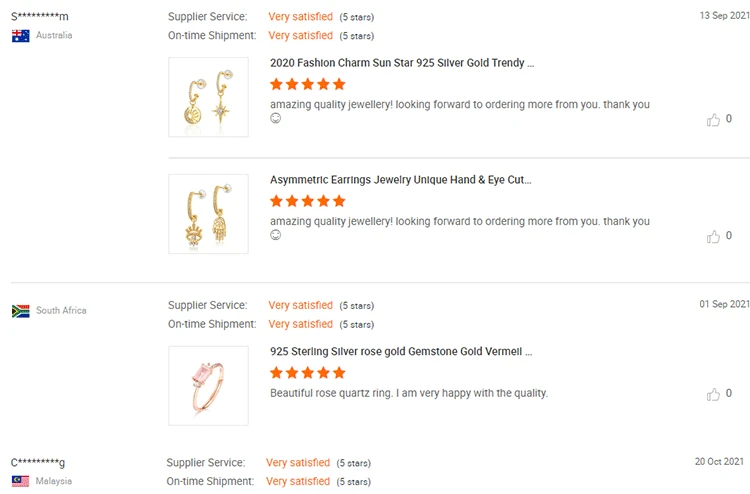
Task: Click the smiley emoji in Sun Star review
Action: tap(276, 118)
